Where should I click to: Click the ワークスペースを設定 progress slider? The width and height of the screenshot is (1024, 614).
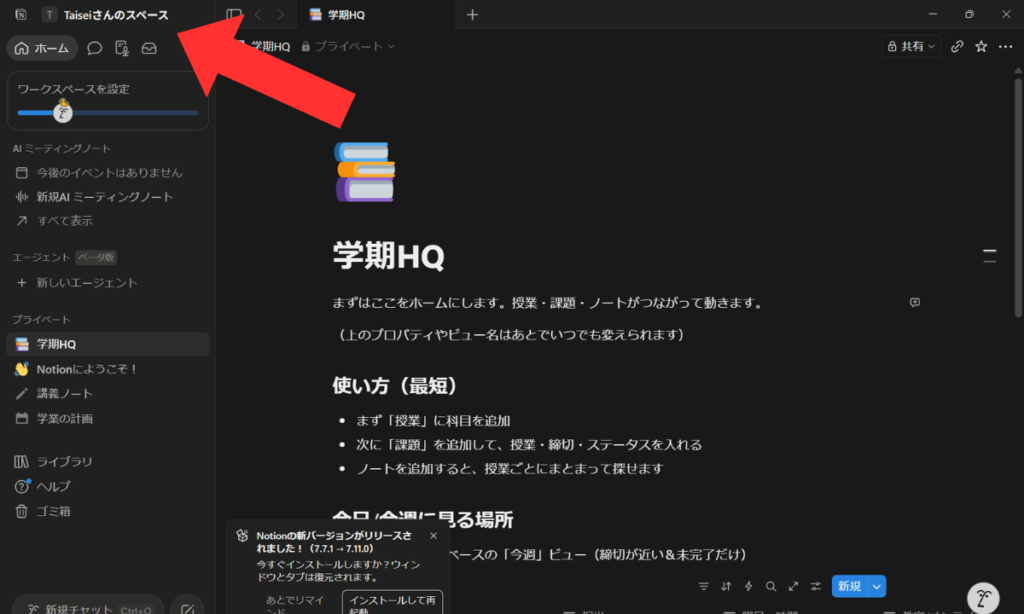coord(107,112)
